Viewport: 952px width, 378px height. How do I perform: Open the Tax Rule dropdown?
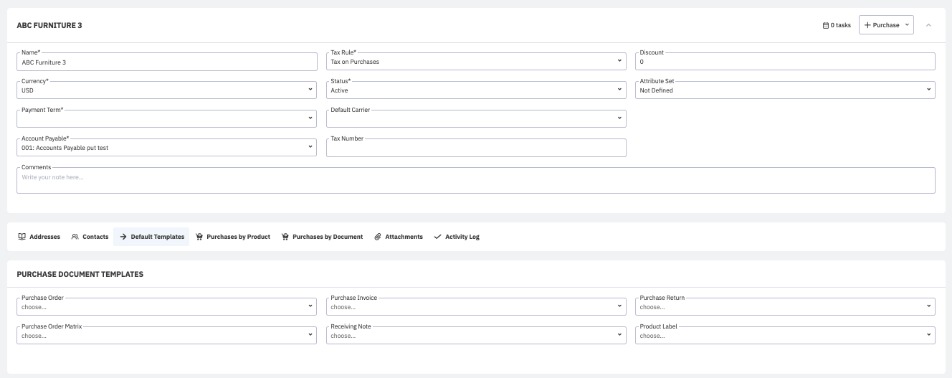coord(476,61)
